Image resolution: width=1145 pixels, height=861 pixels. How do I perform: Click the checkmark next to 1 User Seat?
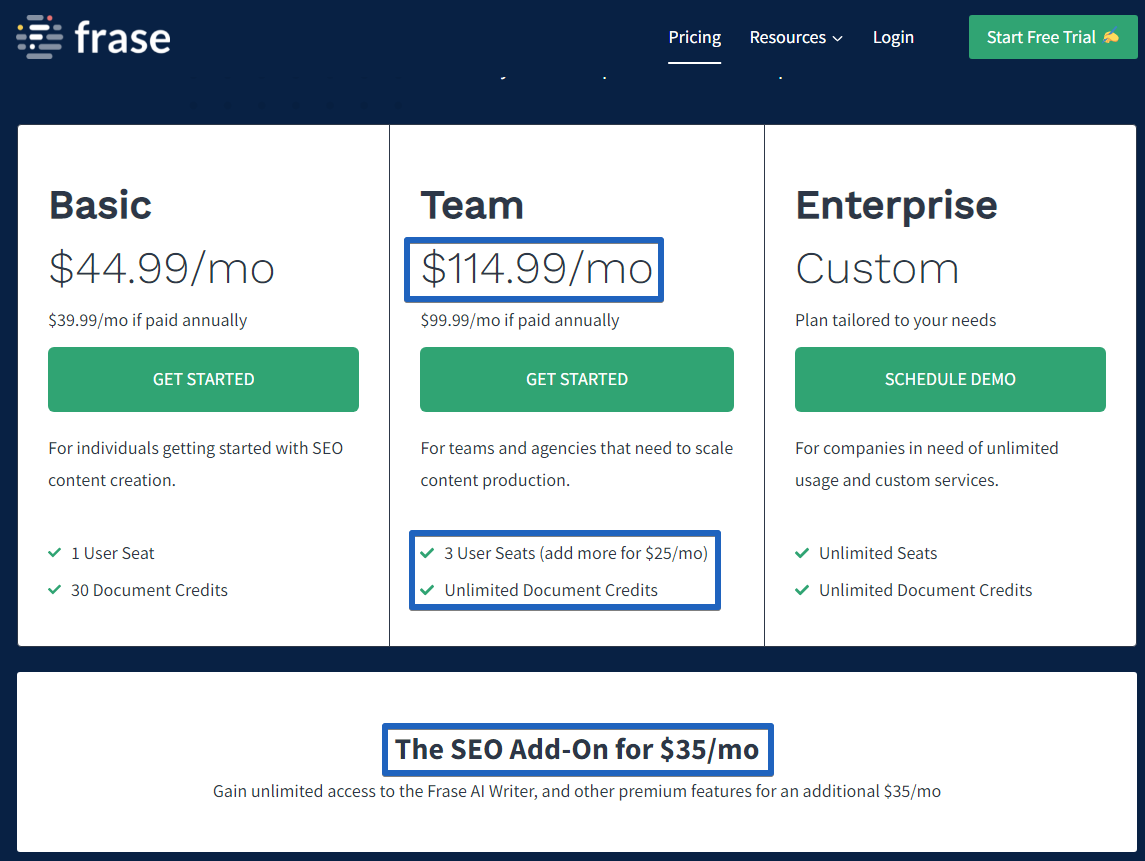point(55,553)
